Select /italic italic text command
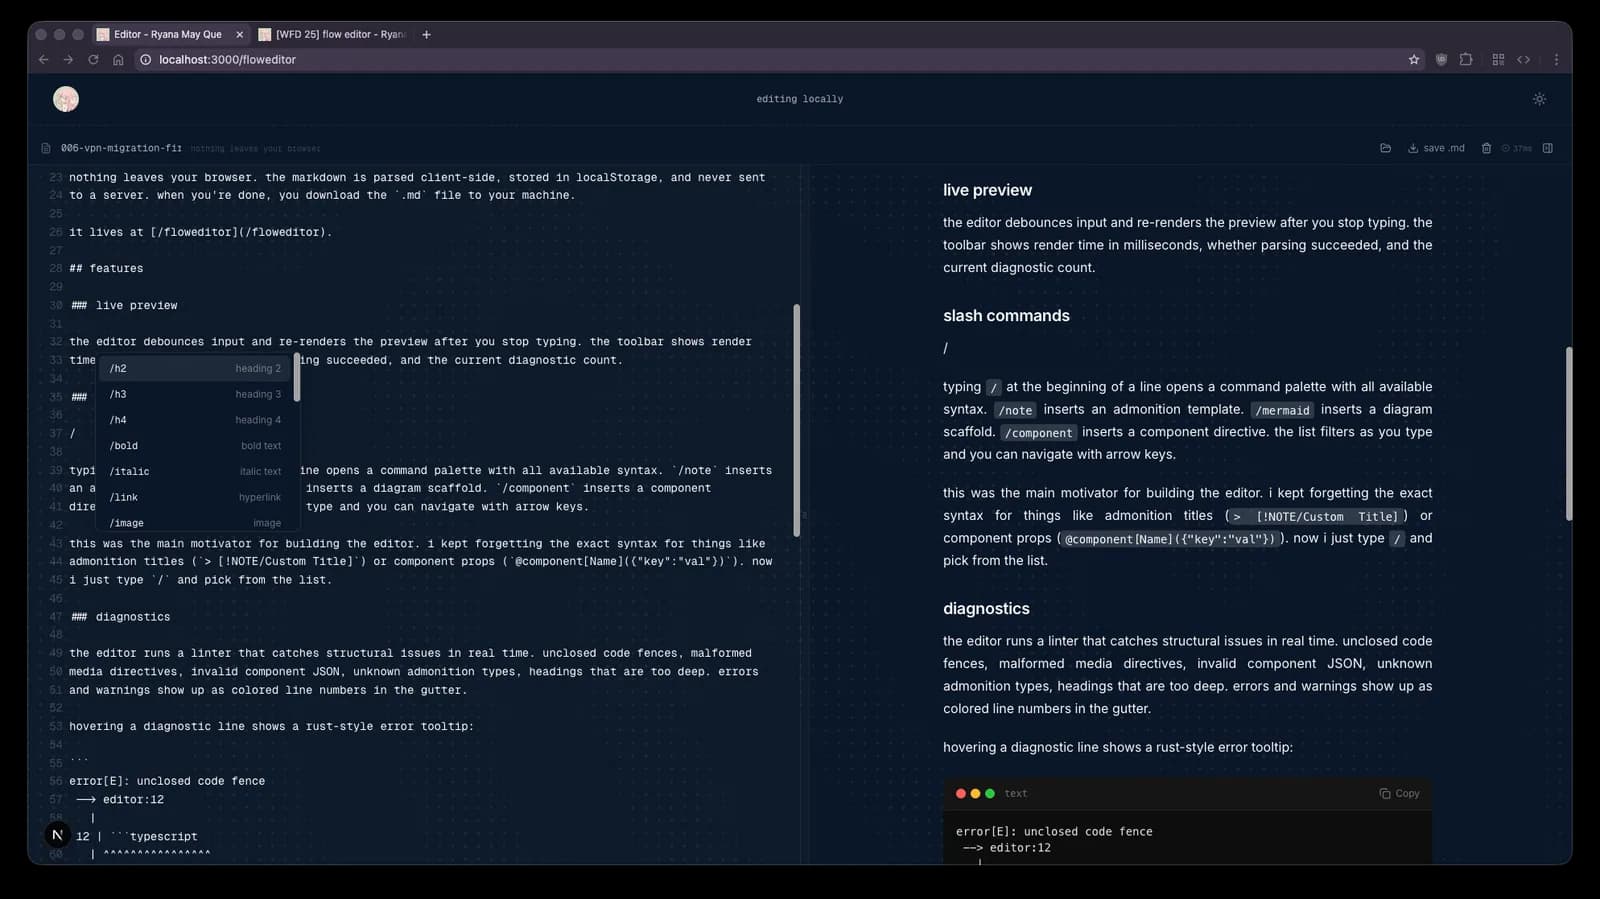Screen dimensions: 1600x899 (x=195, y=471)
